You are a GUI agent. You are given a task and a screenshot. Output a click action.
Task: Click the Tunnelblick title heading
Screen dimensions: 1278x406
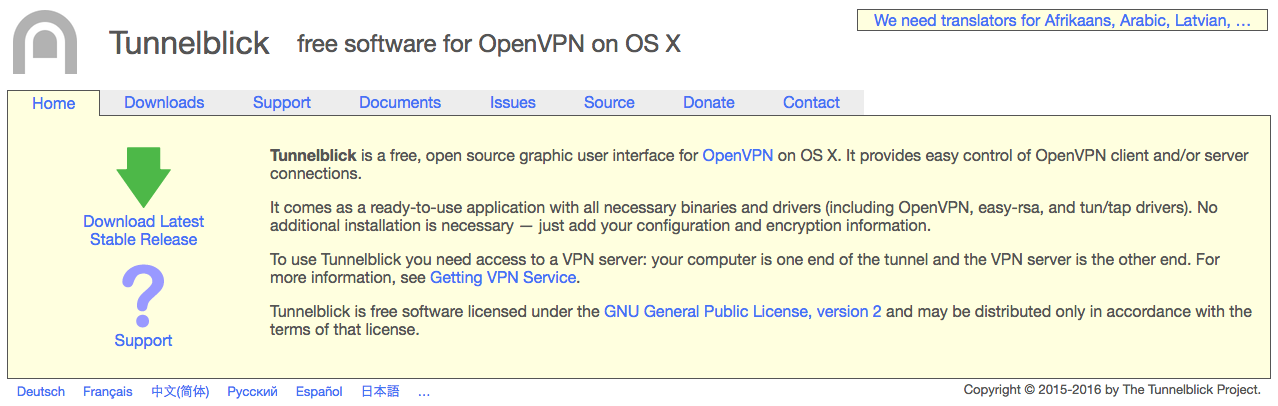pos(189,43)
